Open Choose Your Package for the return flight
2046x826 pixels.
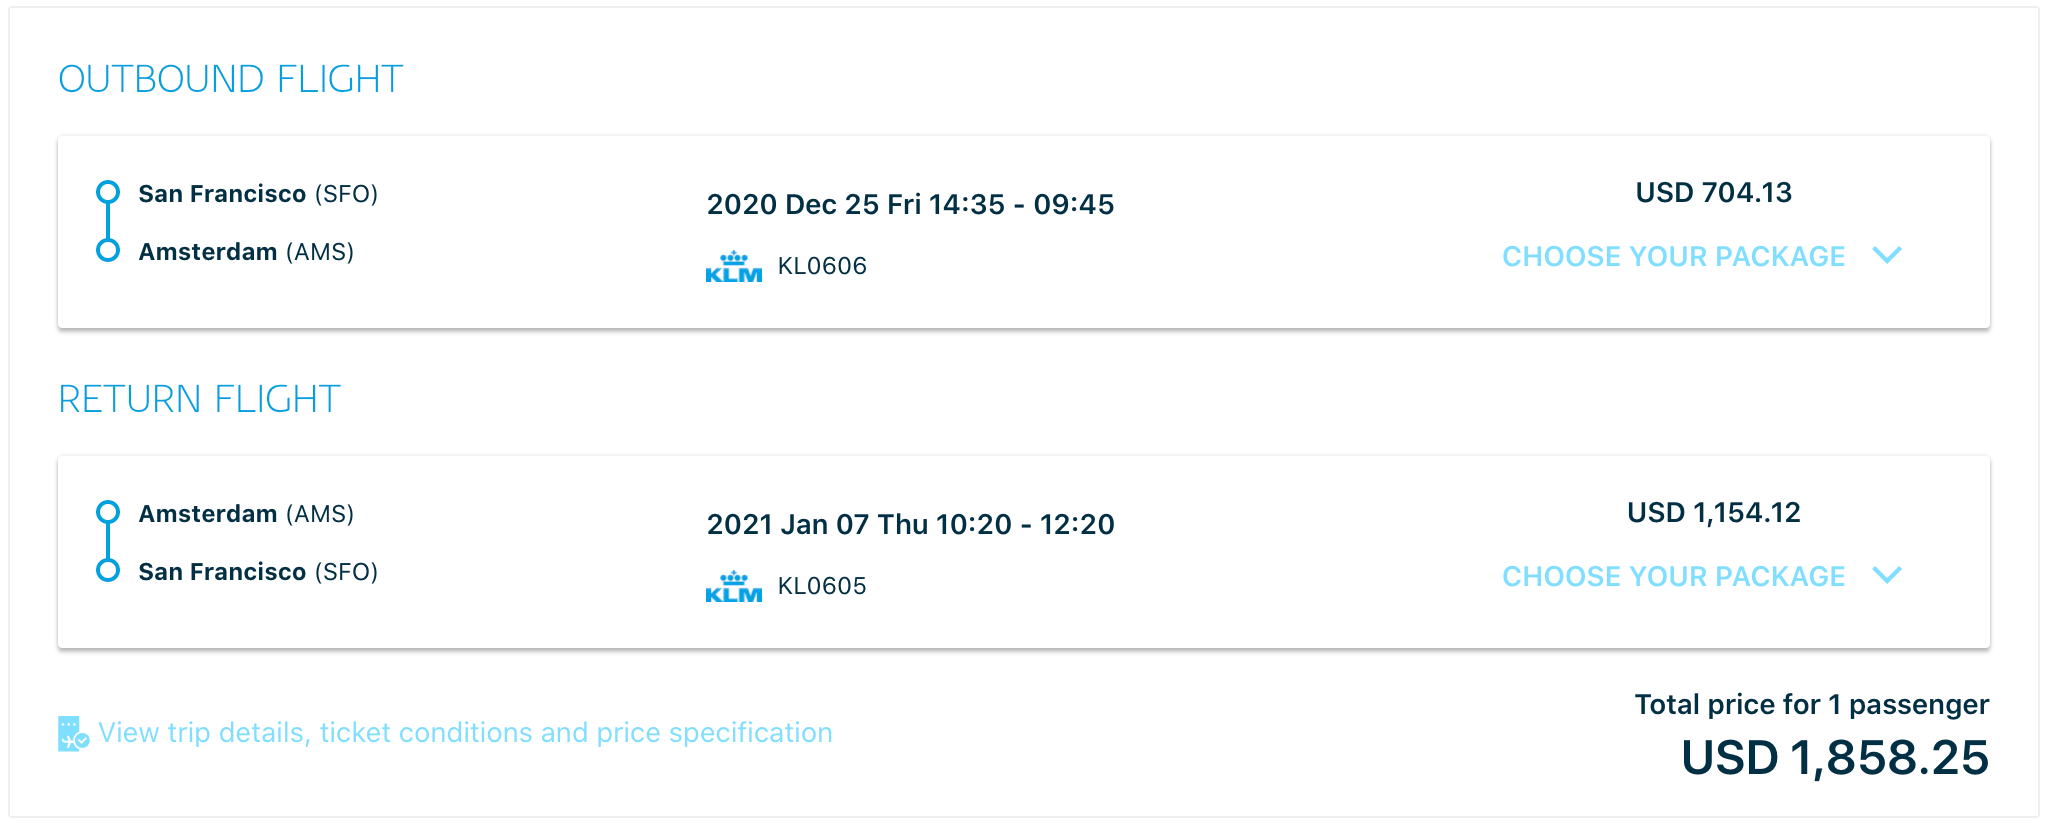coord(1673,577)
